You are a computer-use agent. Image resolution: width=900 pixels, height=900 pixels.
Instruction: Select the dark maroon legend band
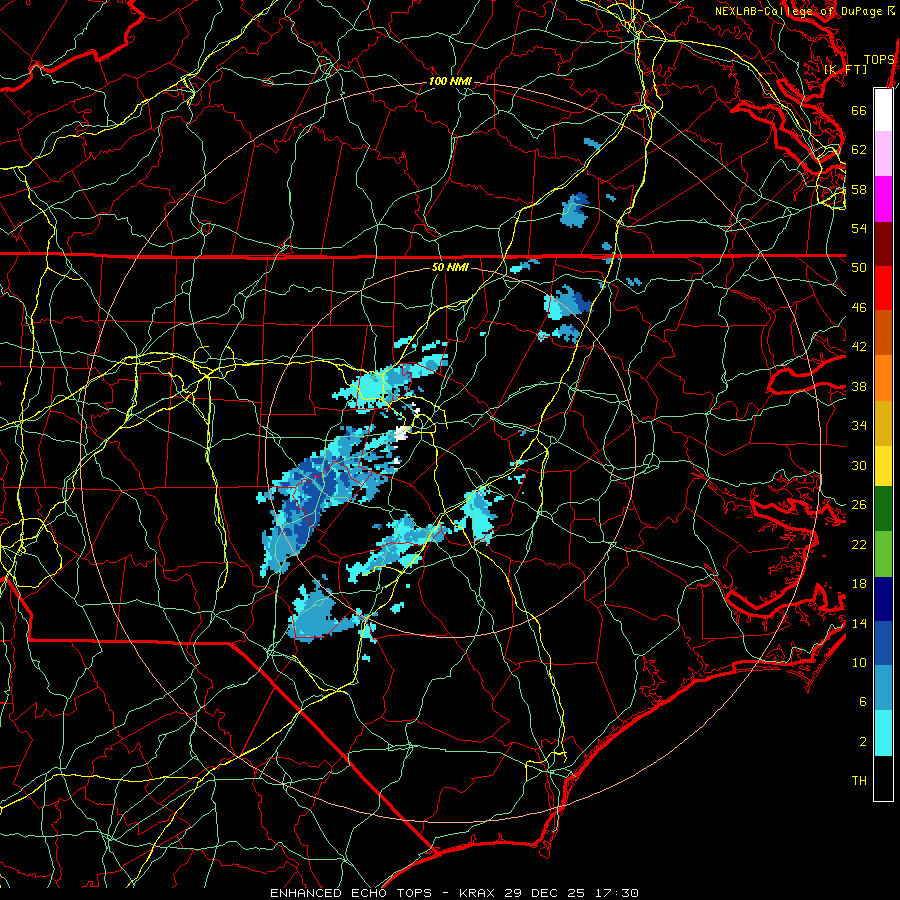tap(883, 244)
